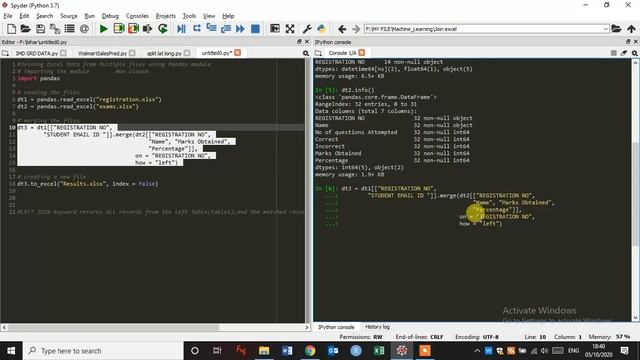Step to the next line in debugger

tap(197, 29)
